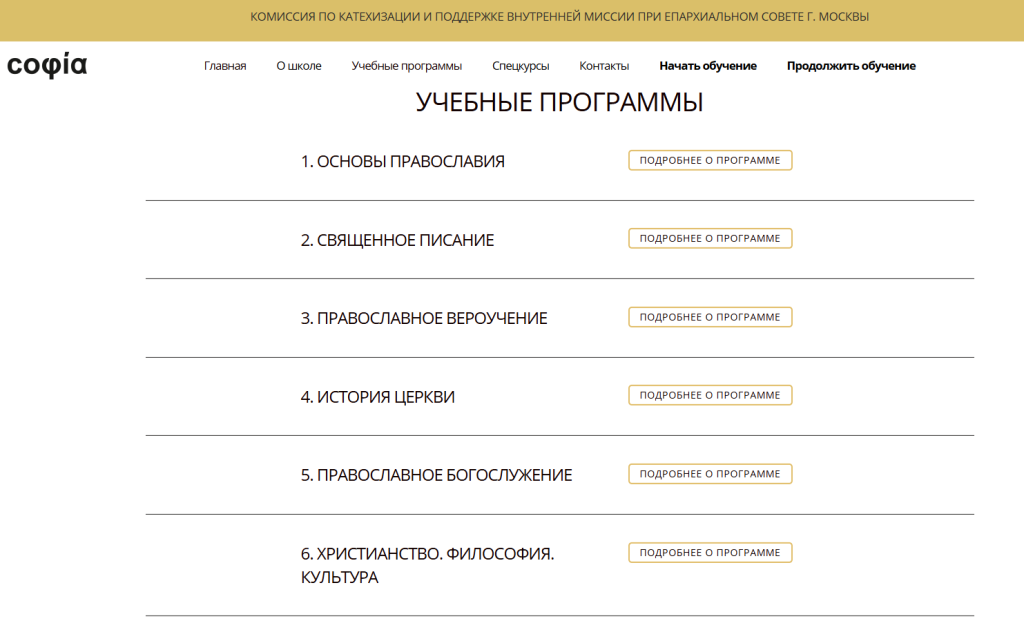Open the Главная menu item
This screenshot has height=639, width=1024.
225,66
